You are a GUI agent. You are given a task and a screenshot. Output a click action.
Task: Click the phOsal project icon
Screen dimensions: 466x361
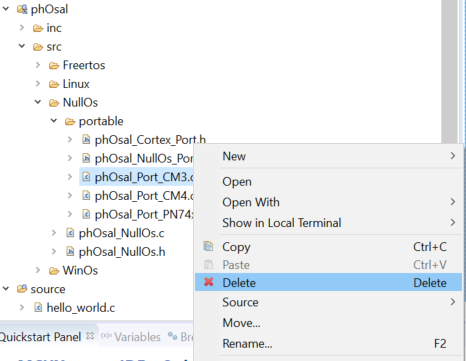[x=22, y=9]
